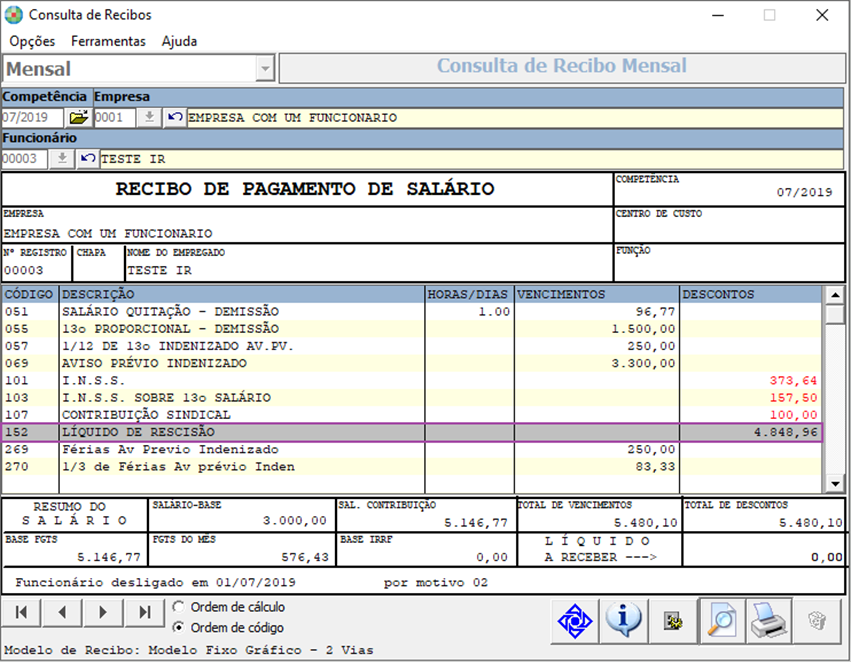Open the Empresa code dropdown arrow
The image size is (851, 662).
[149, 117]
